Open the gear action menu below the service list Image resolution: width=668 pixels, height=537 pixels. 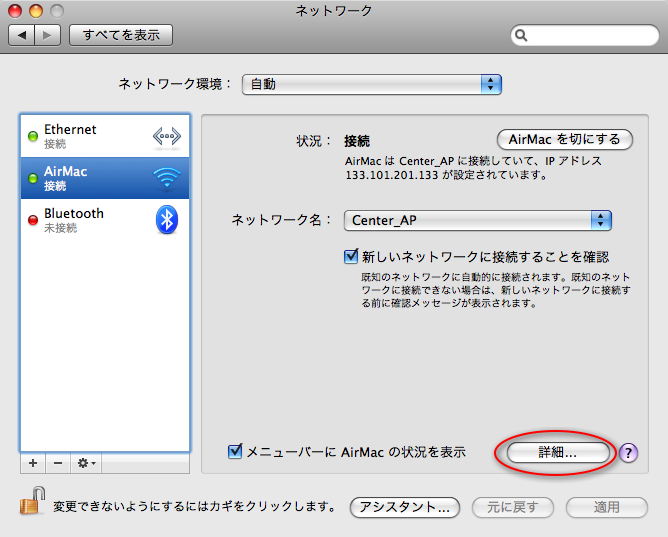coord(86,463)
